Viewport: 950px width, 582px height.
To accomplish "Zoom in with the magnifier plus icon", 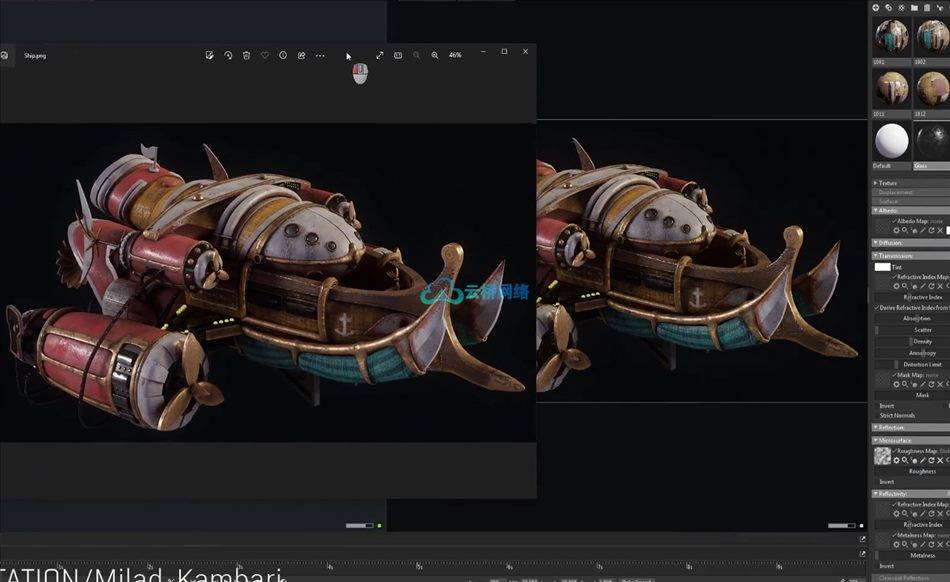I will point(434,55).
